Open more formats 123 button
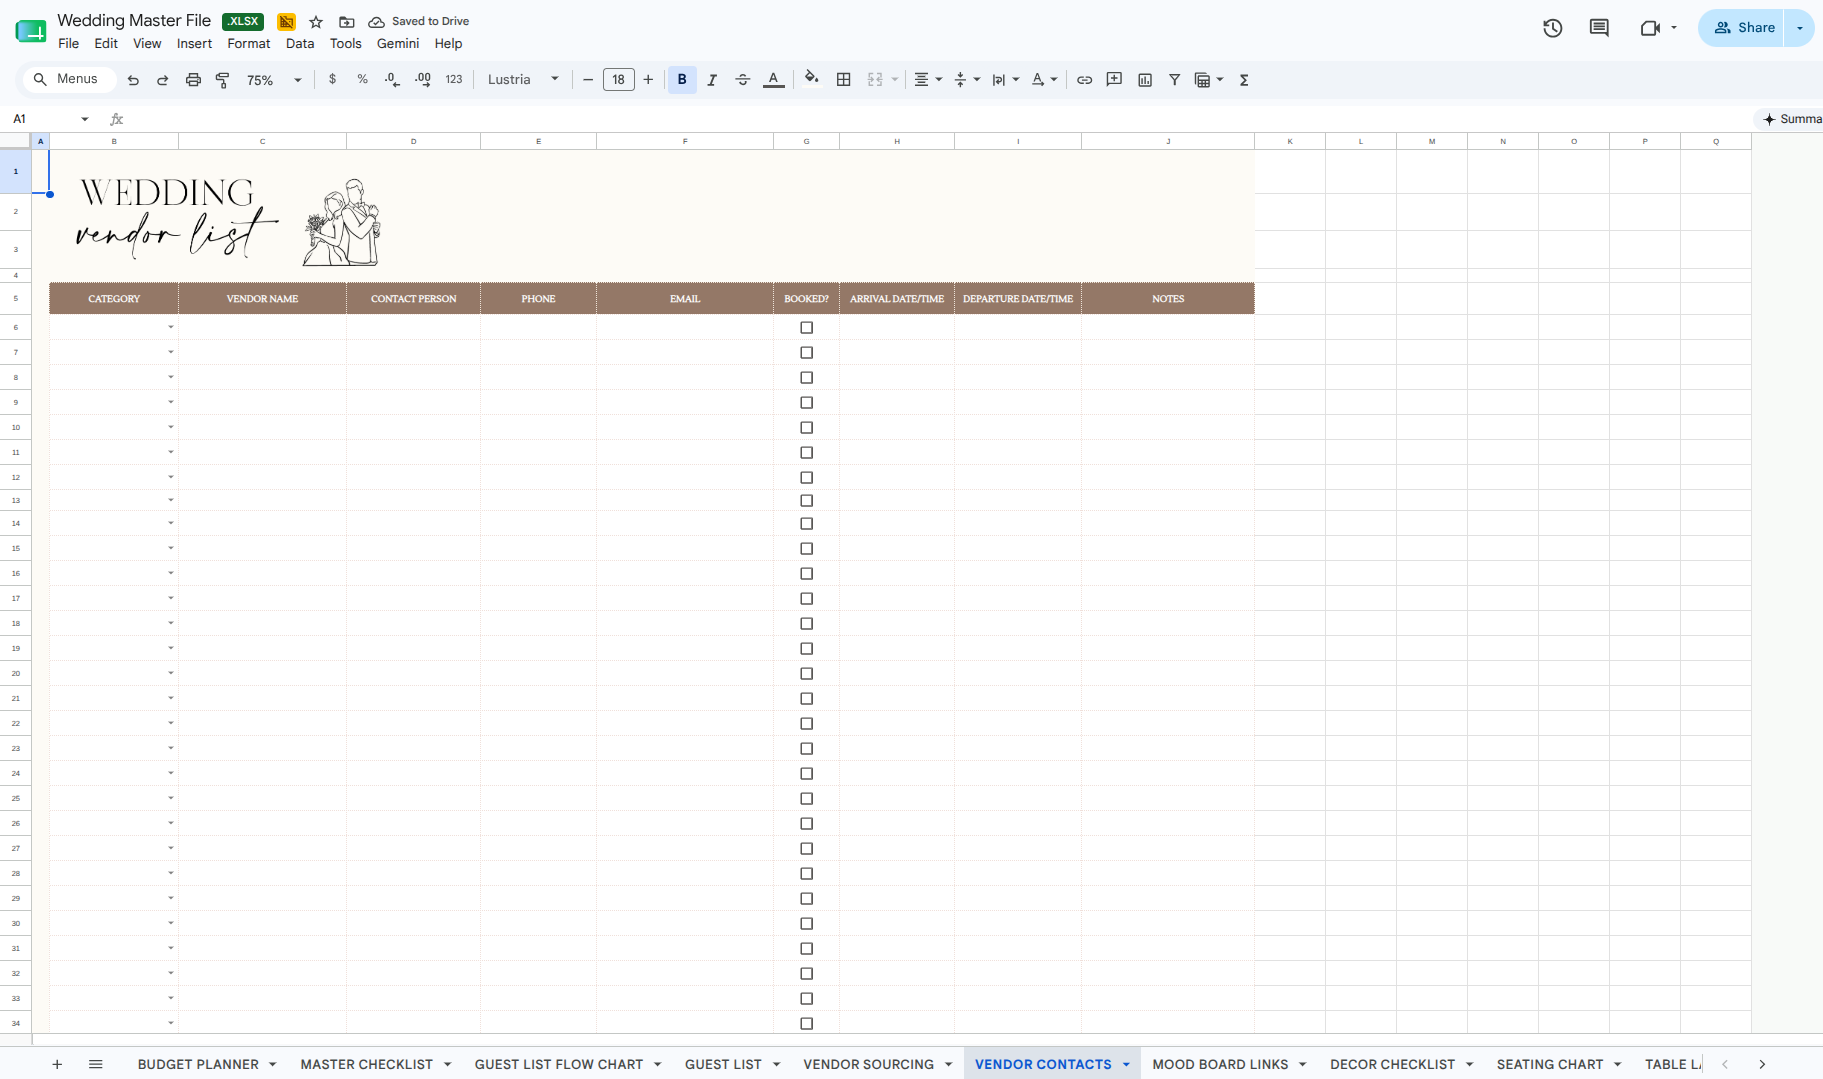The height and width of the screenshot is (1079, 1823). pyautogui.click(x=454, y=80)
